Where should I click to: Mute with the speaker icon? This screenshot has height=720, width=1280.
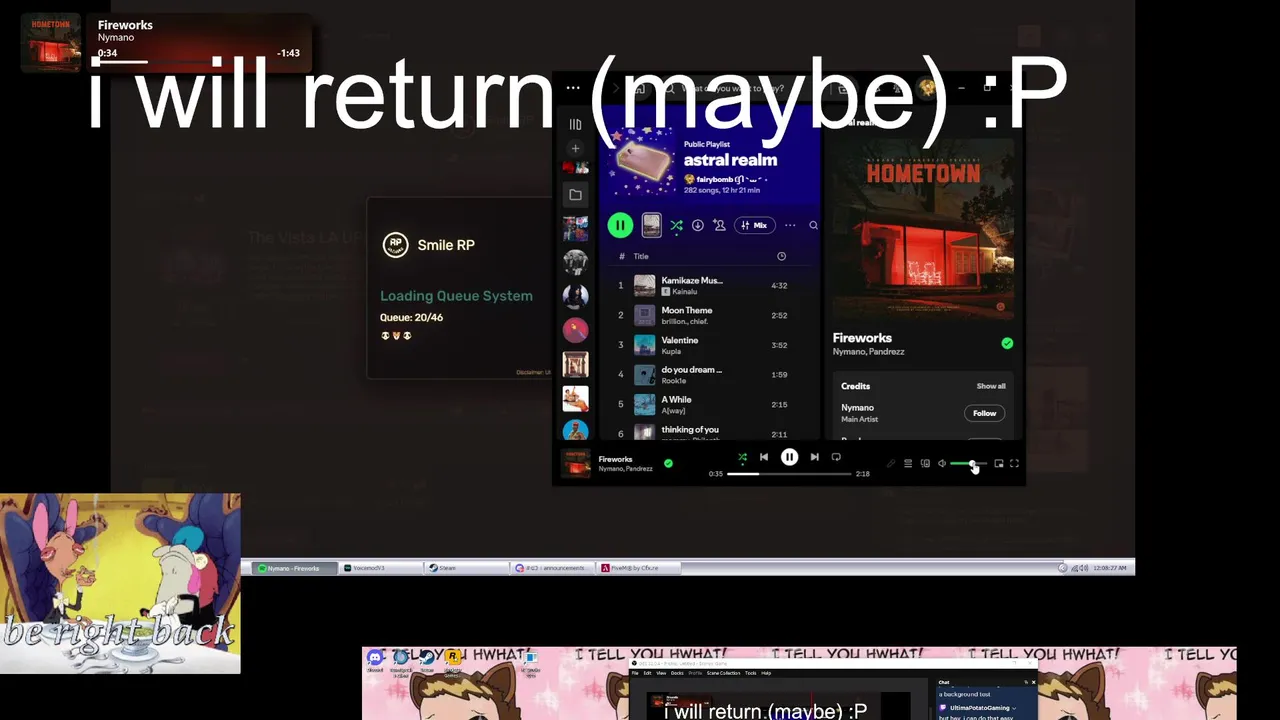pos(942,464)
